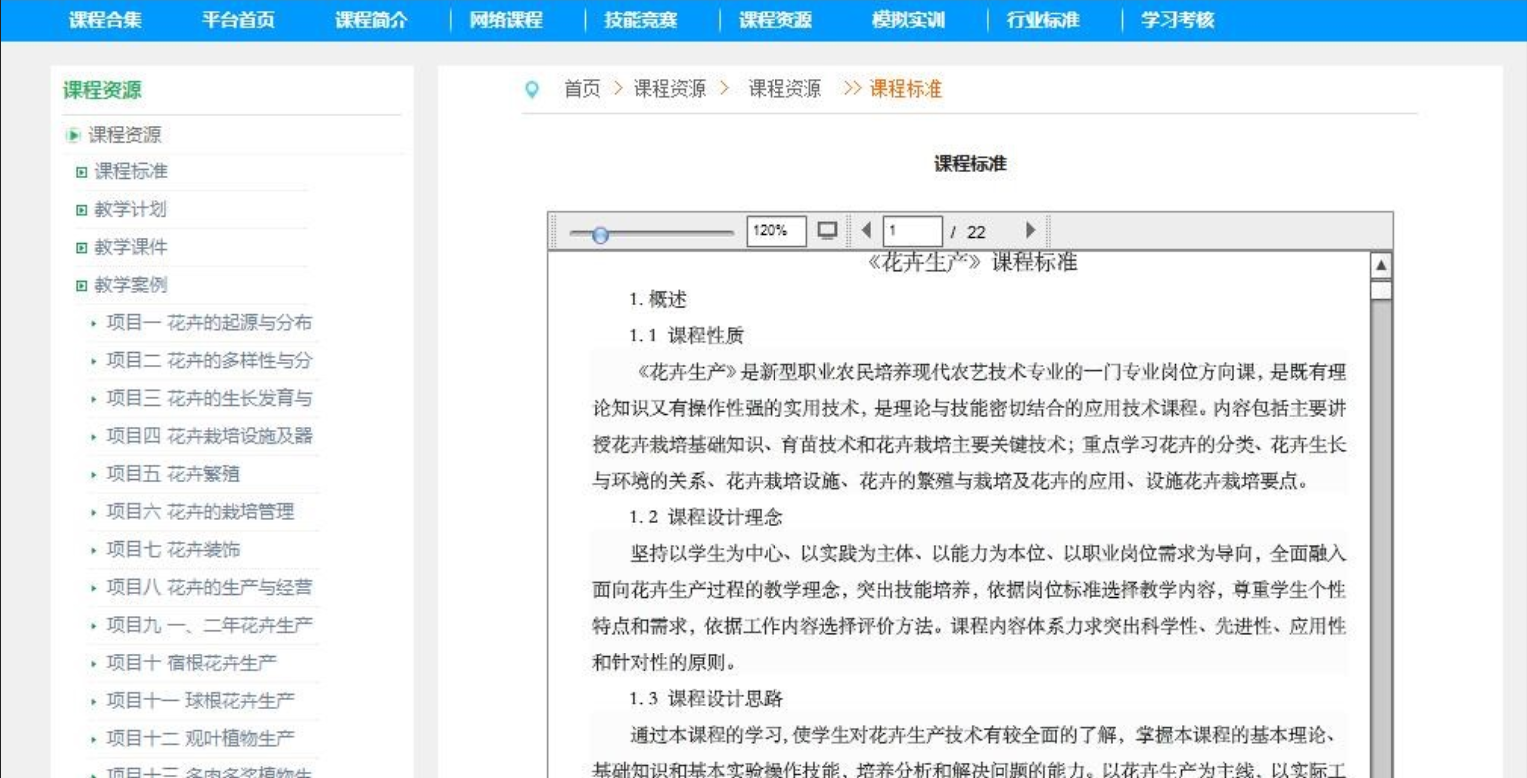Click the page number input box
Screen dimensions: 1527x778
pos(912,231)
